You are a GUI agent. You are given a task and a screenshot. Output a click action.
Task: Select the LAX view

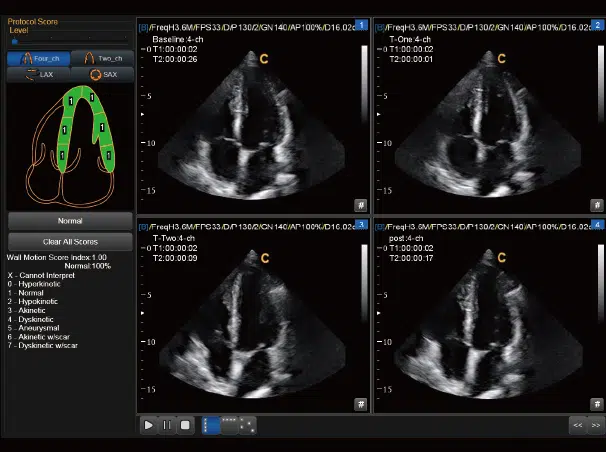pyautogui.click(x=39, y=75)
